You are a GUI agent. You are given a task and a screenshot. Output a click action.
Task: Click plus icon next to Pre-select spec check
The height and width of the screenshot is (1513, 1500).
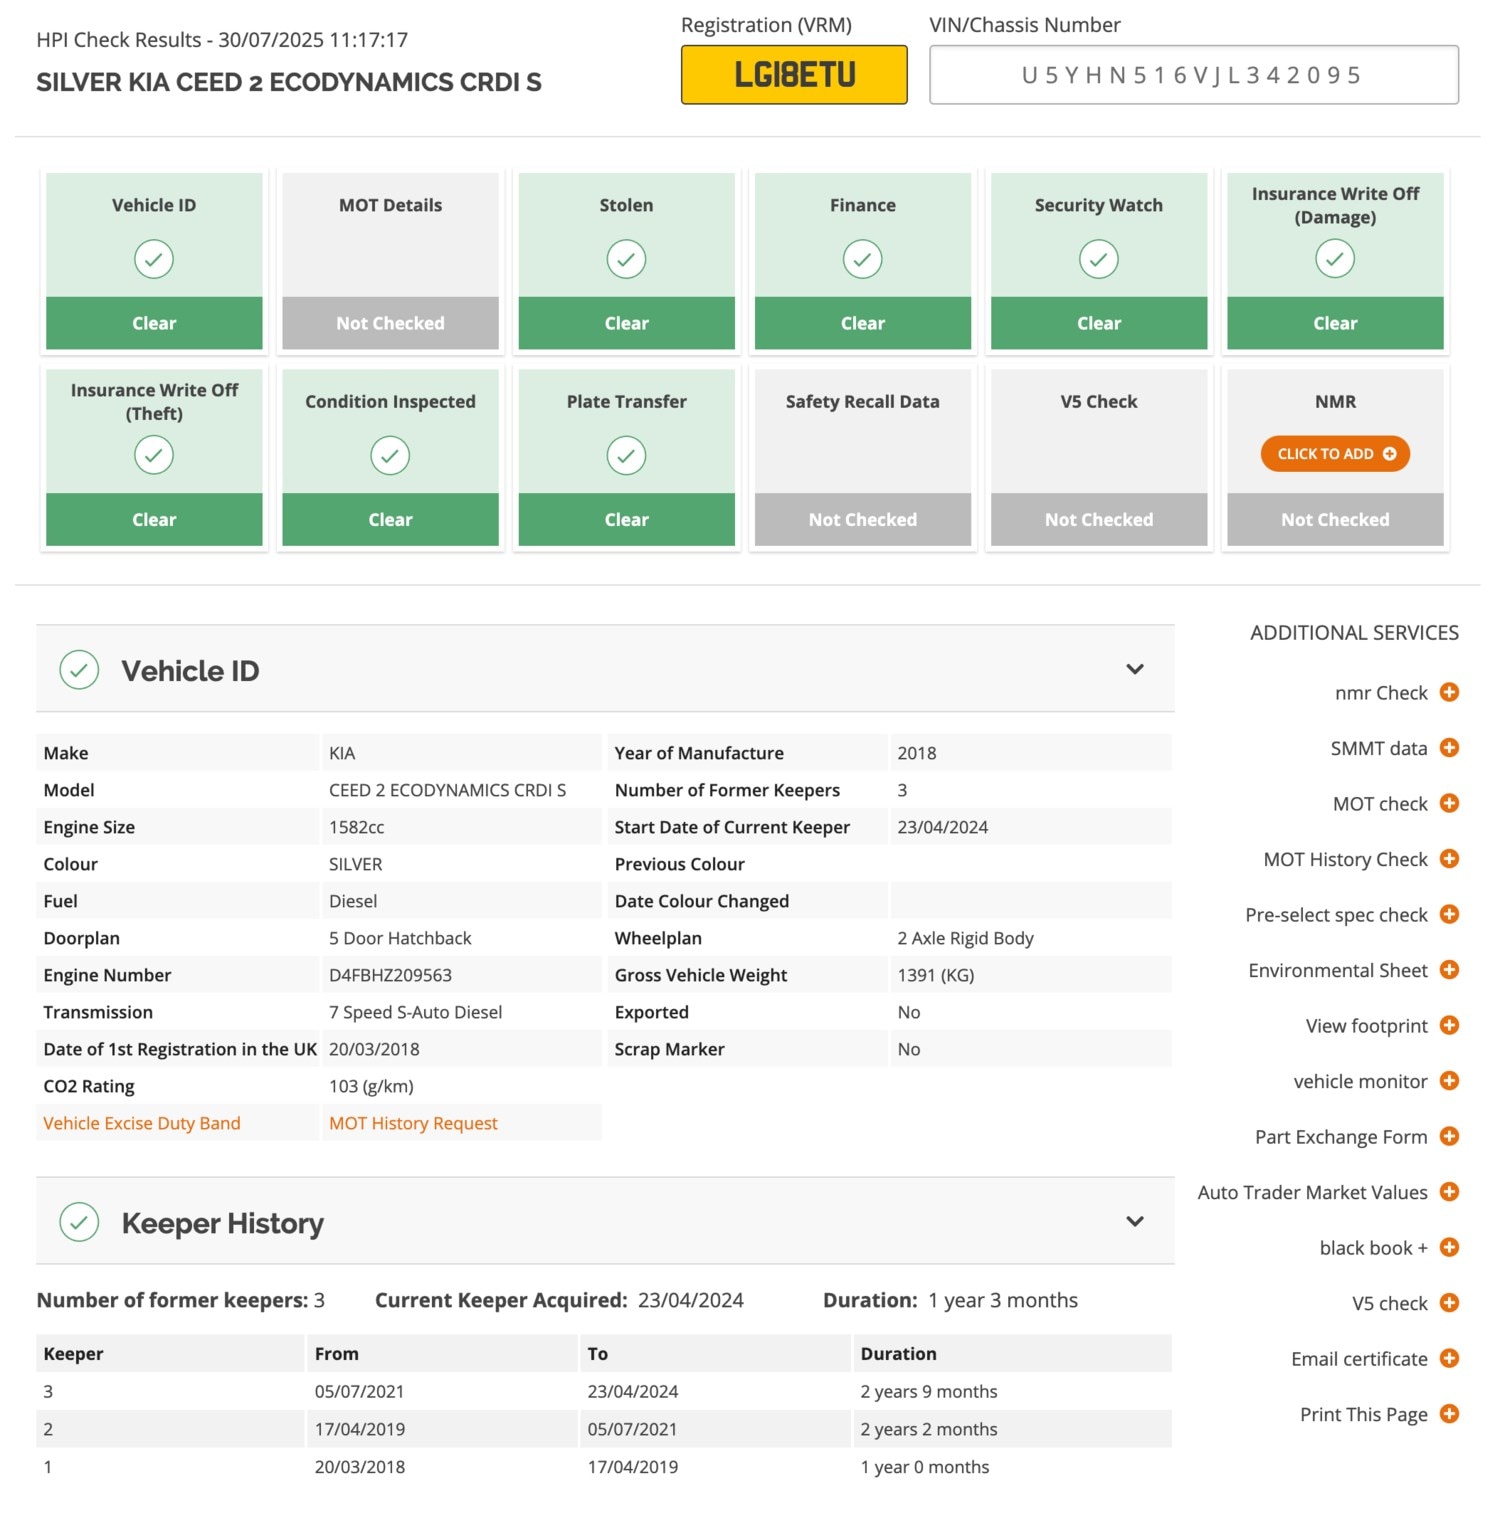1449,914
